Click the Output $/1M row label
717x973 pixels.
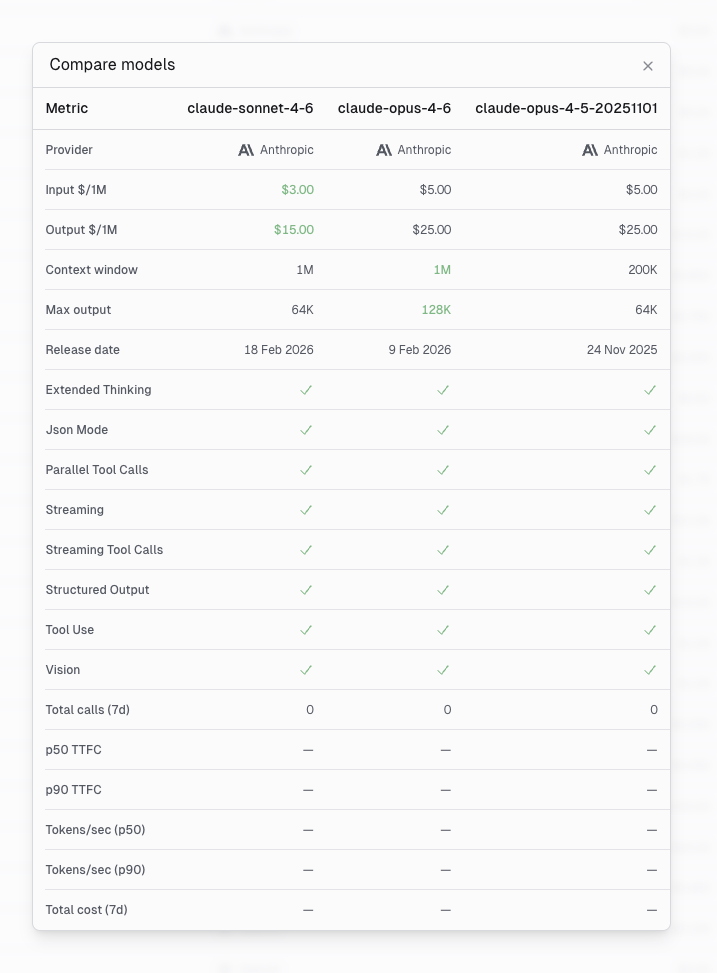point(81,230)
